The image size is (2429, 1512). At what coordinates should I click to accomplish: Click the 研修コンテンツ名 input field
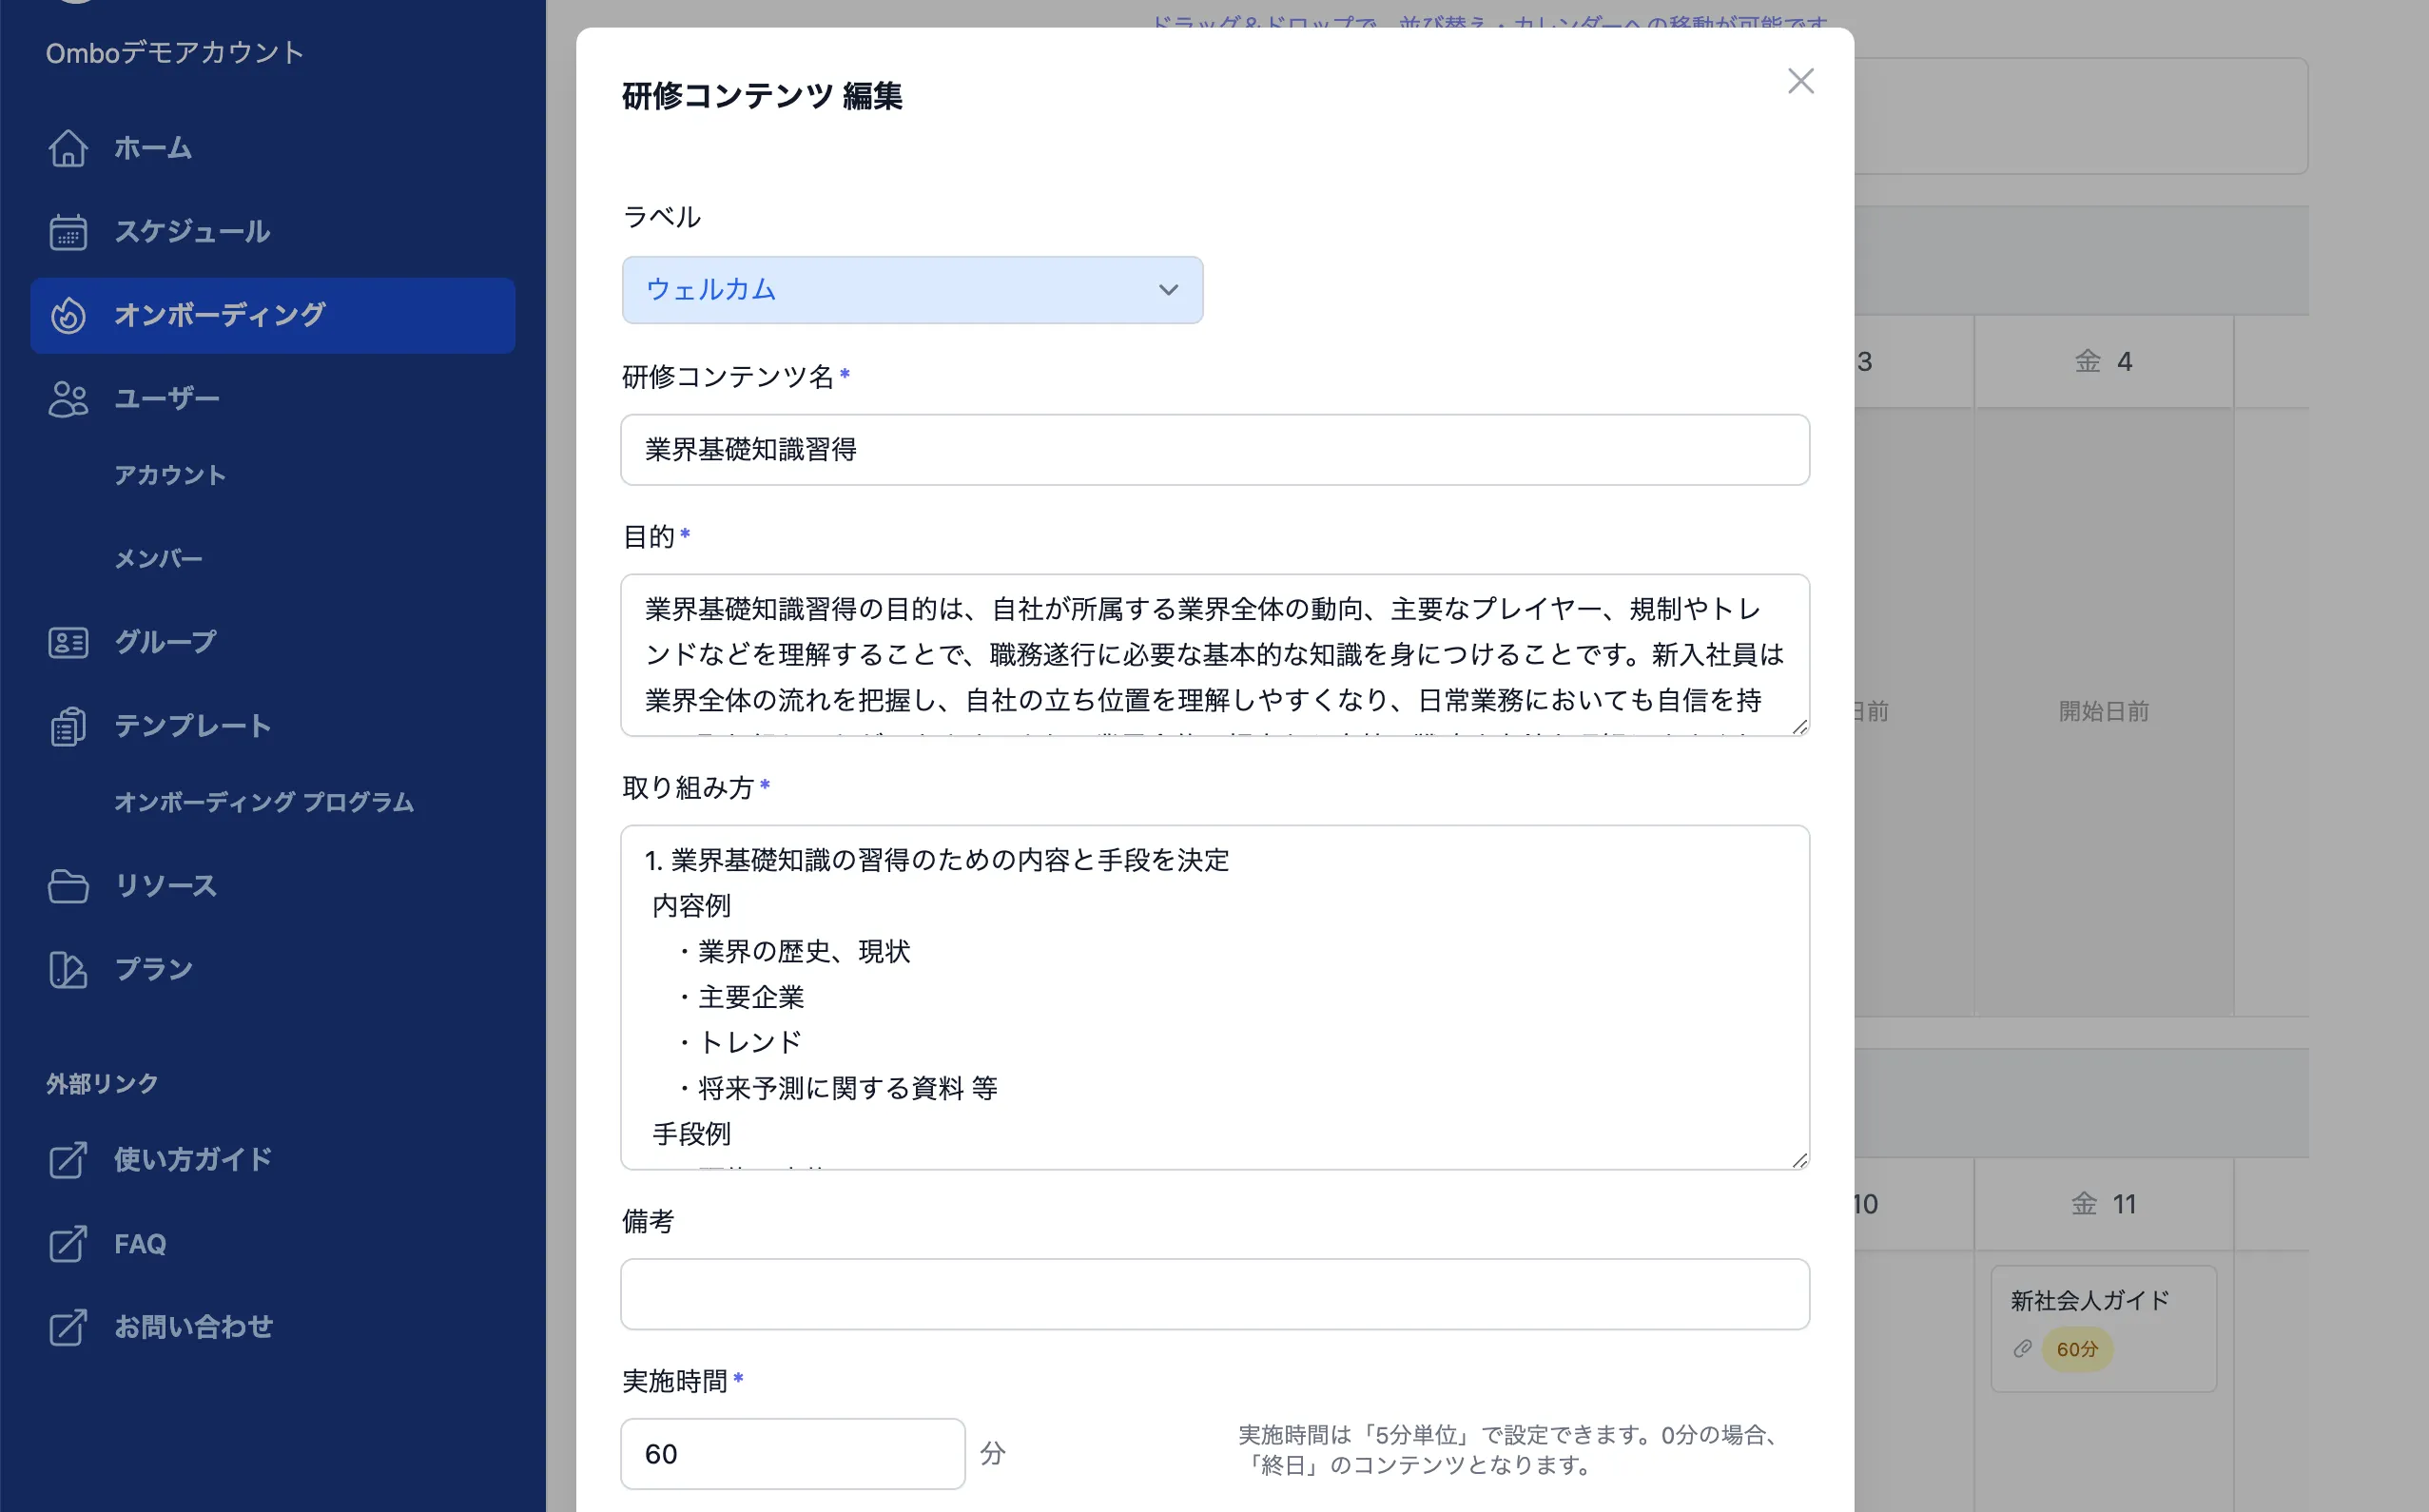click(x=1215, y=450)
